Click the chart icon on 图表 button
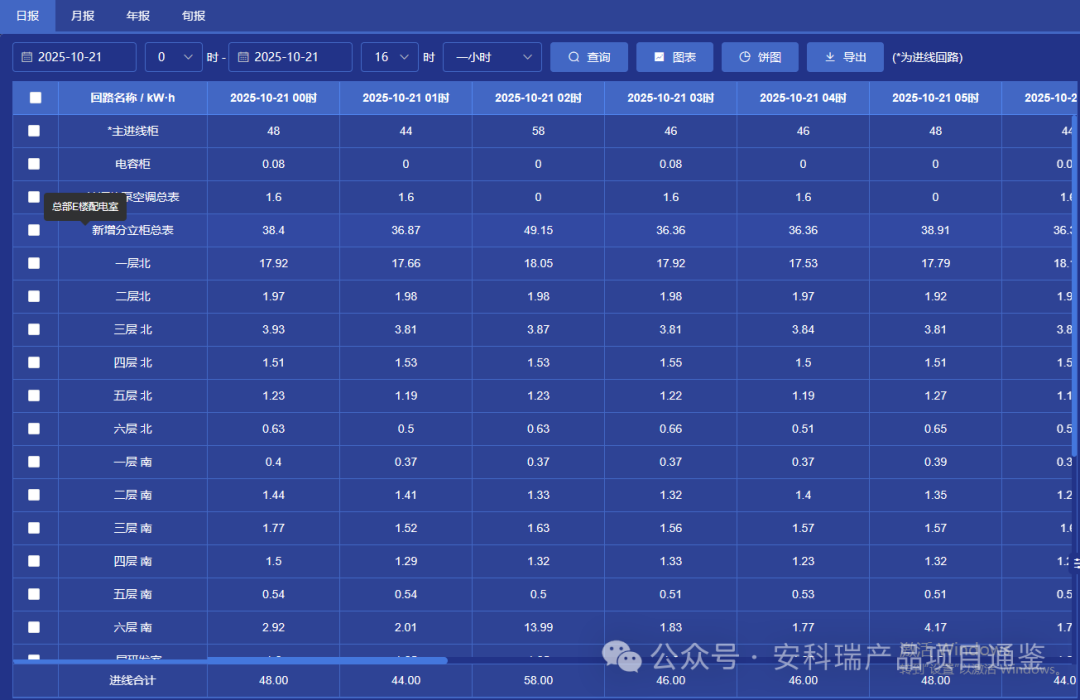Viewport: 1080px width, 700px height. pos(659,57)
